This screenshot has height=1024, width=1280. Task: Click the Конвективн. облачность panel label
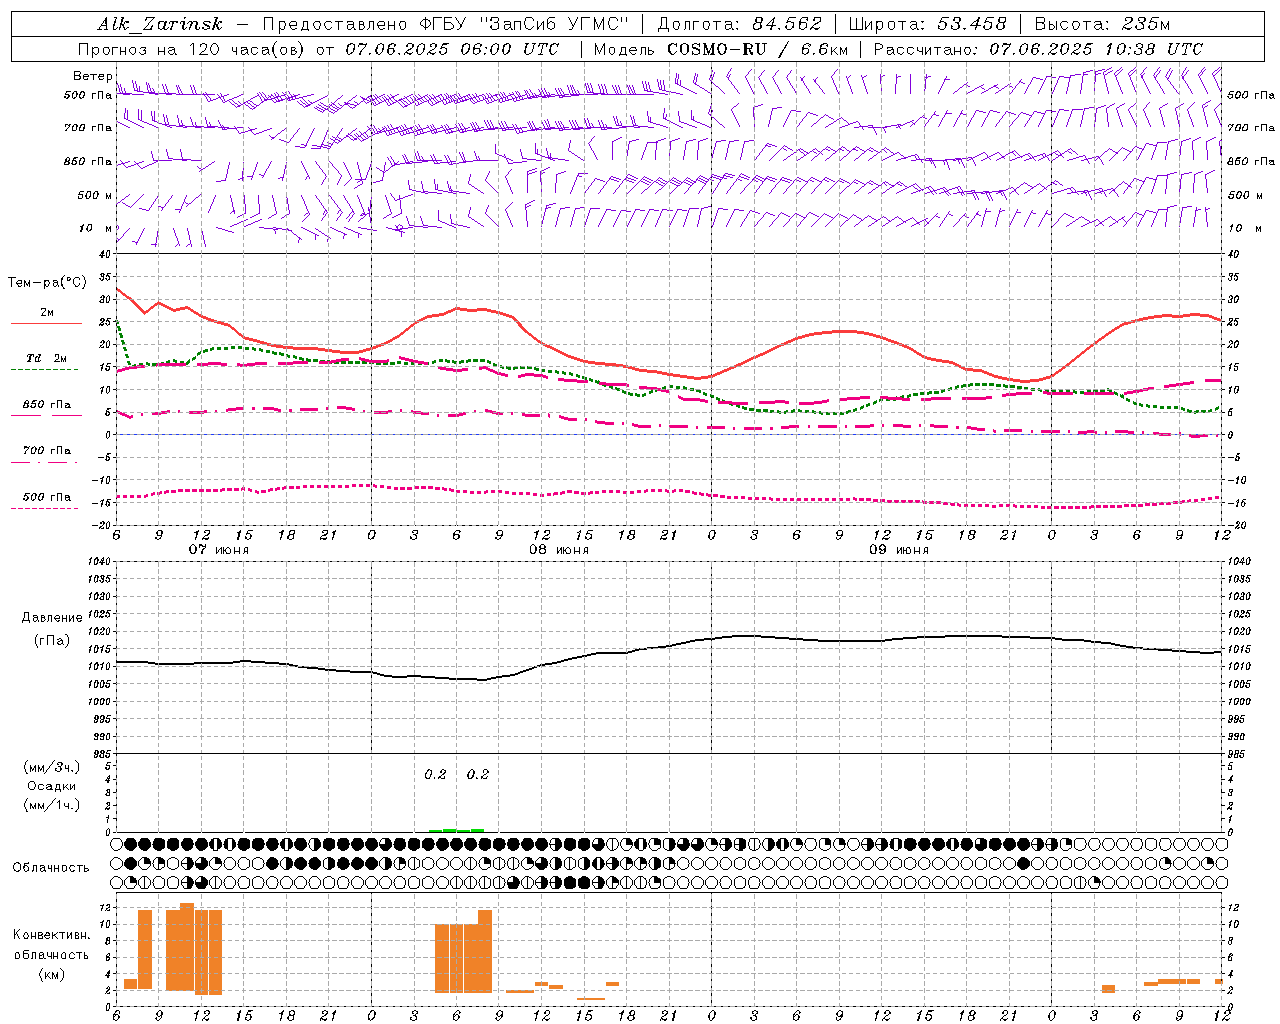click(x=51, y=944)
